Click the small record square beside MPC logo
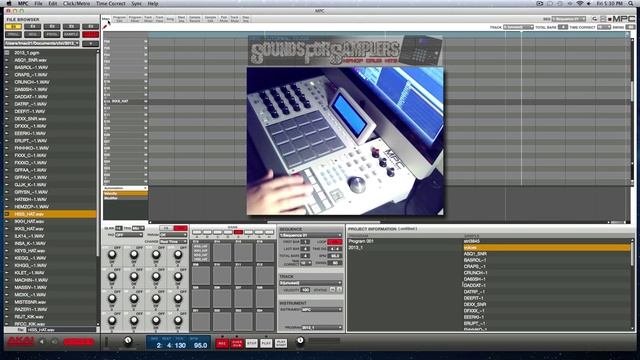Image resolution: width=640 pixels, height=360 pixels. (610, 19)
